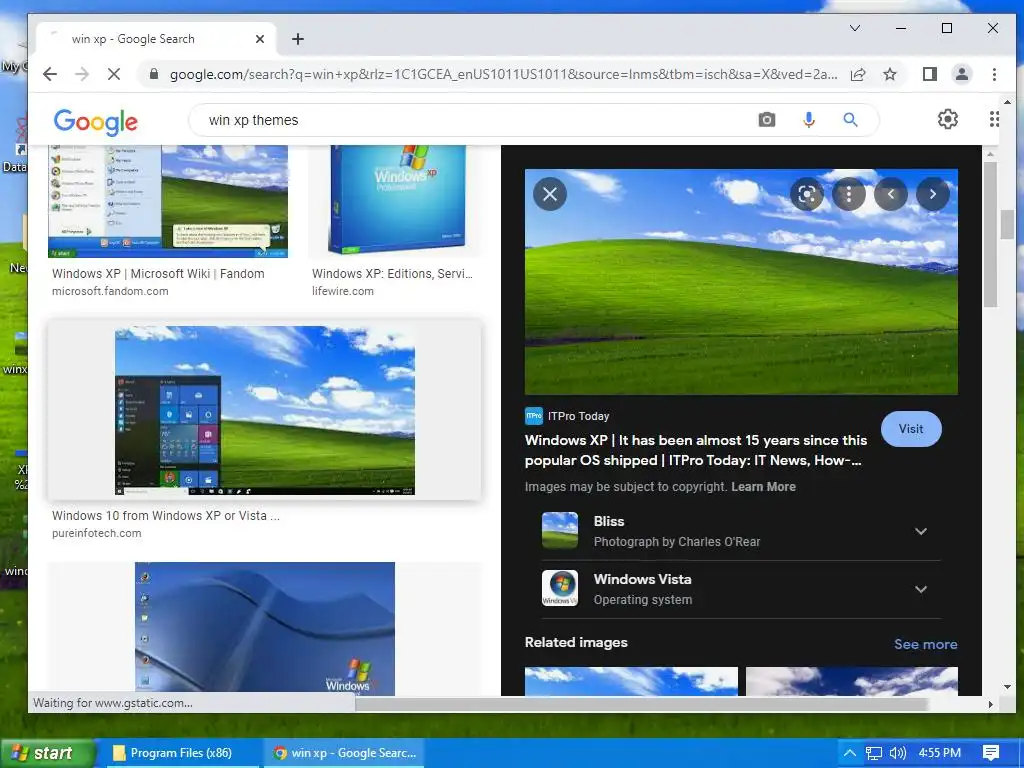The width and height of the screenshot is (1024, 768).
Task: Click the Windows Vista logo thumbnail
Action: tap(560, 588)
